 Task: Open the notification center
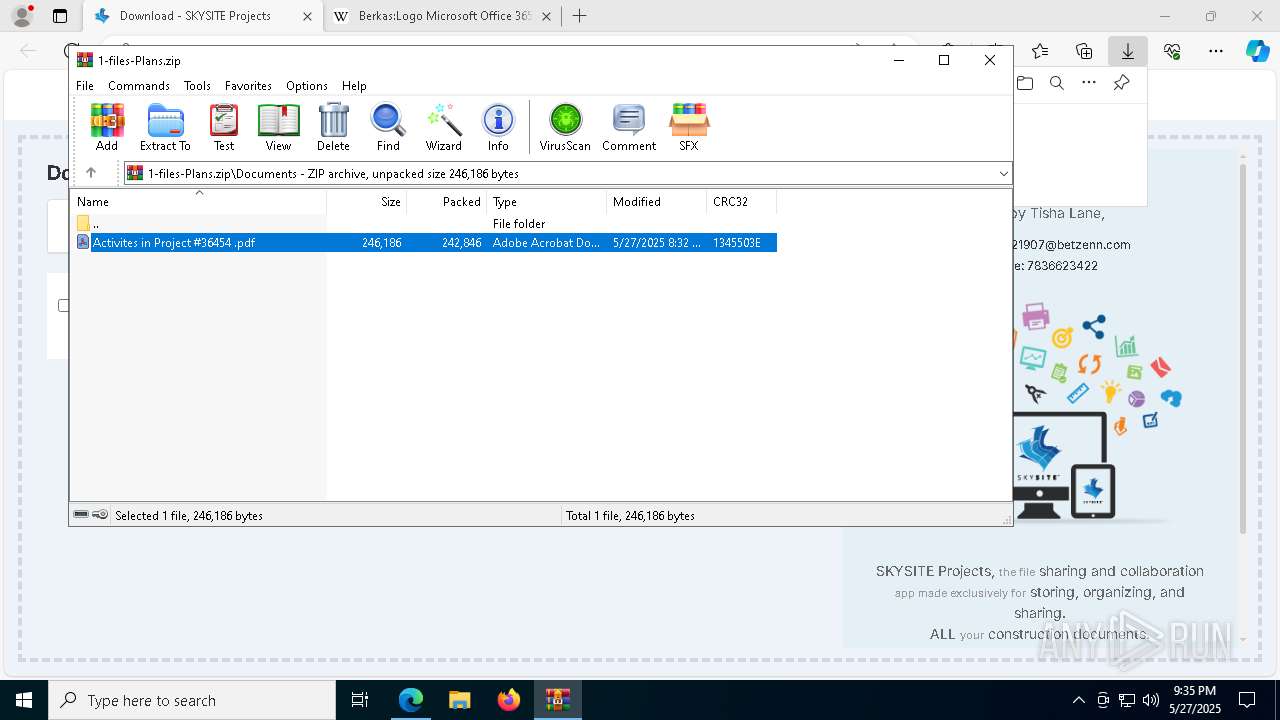[x=1247, y=700]
